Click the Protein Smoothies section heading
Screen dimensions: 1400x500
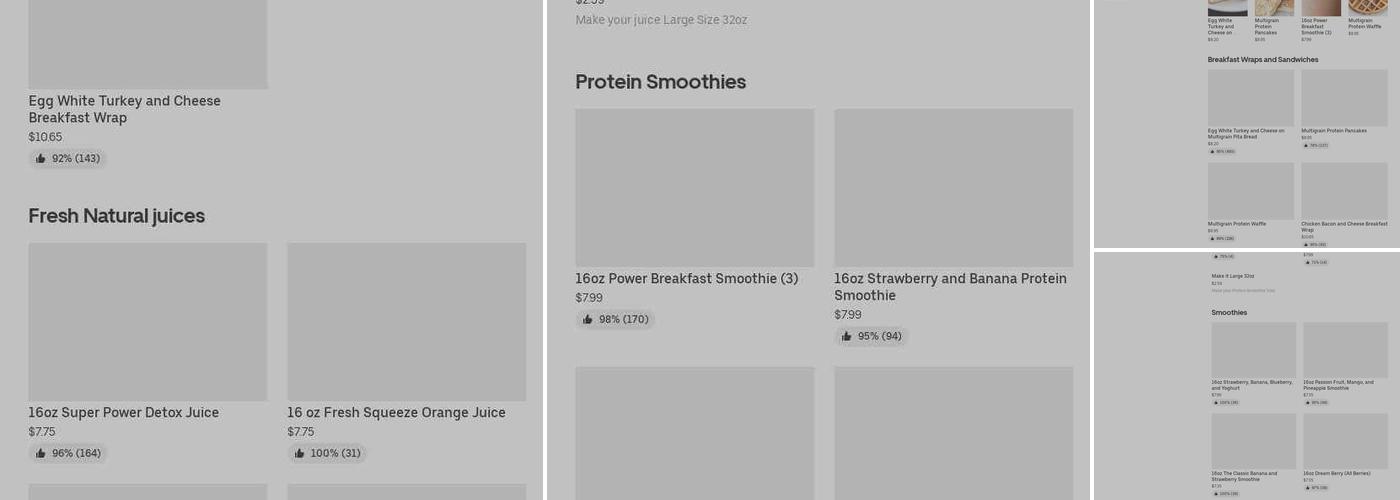click(x=660, y=82)
